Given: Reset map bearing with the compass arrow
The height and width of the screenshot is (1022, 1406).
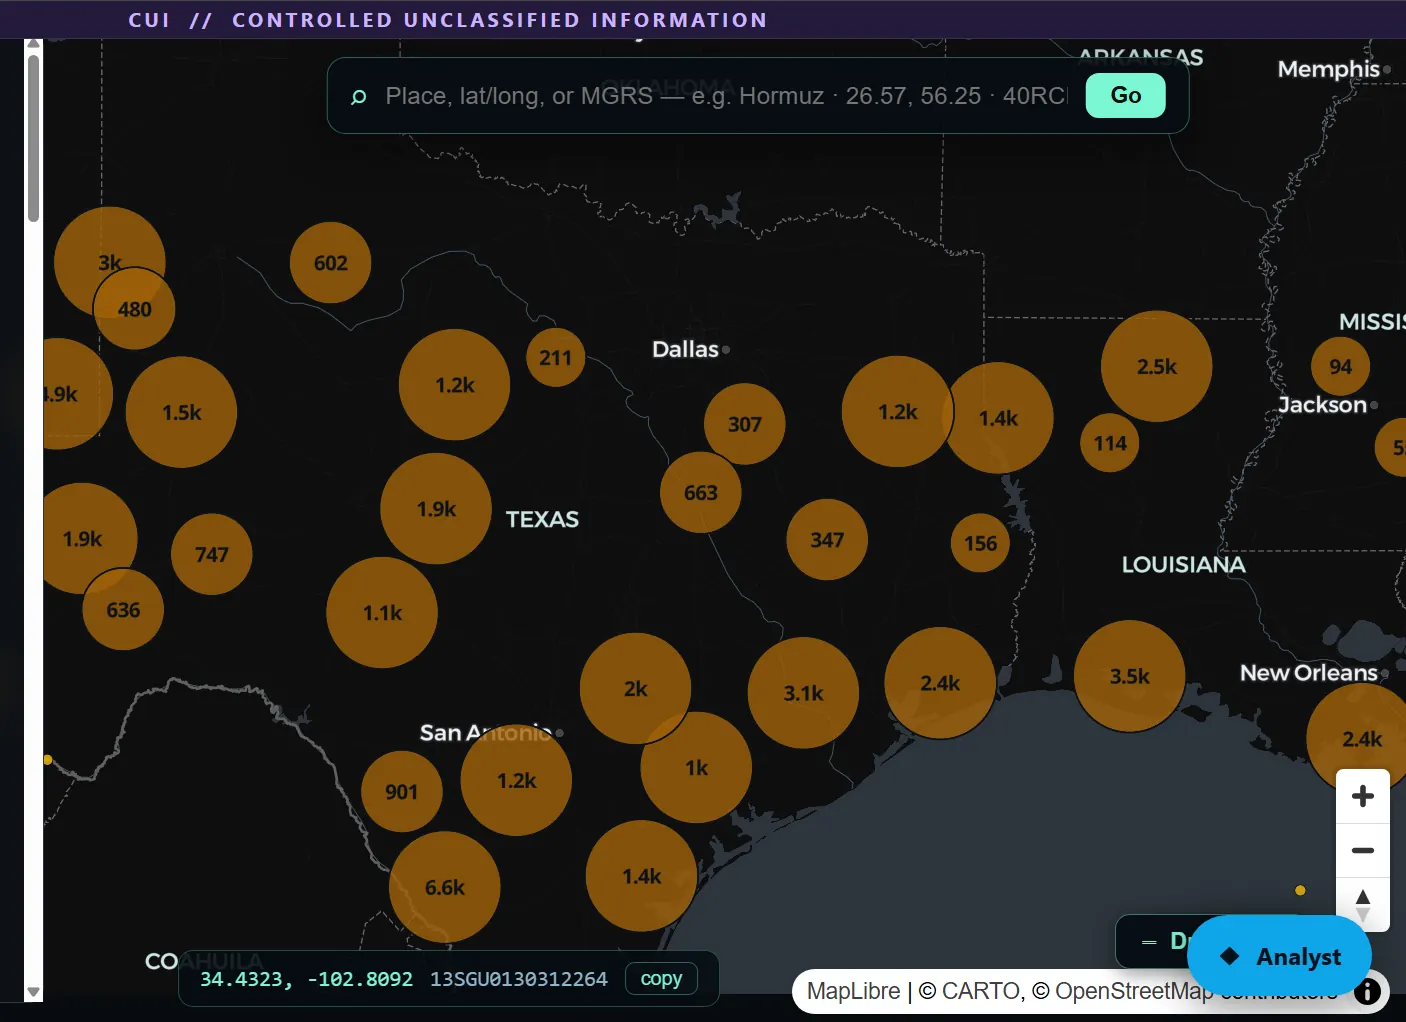Looking at the screenshot, I should point(1362,905).
